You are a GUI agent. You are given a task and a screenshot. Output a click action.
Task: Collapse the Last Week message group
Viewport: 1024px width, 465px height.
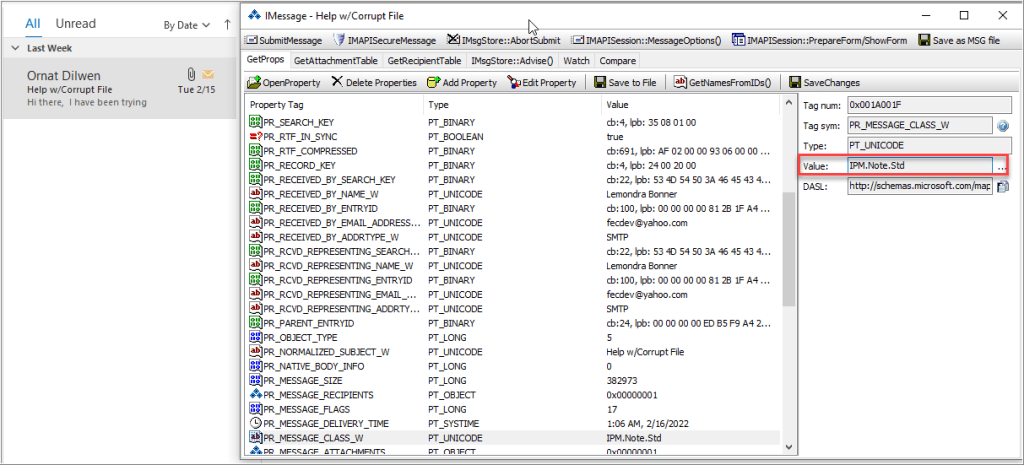pyautogui.click(x=15, y=48)
